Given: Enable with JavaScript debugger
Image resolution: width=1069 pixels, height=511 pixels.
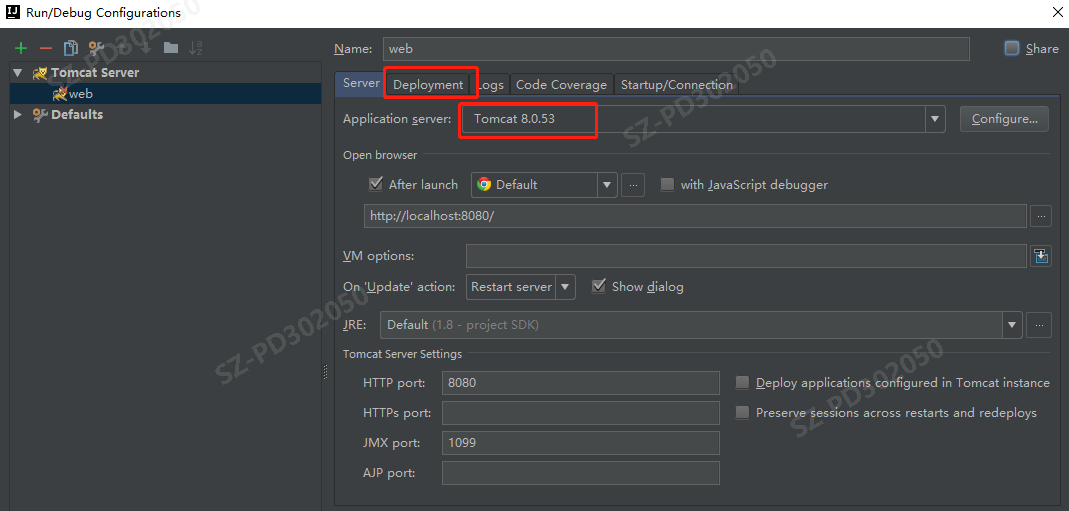Looking at the screenshot, I should [x=667, y=185].
